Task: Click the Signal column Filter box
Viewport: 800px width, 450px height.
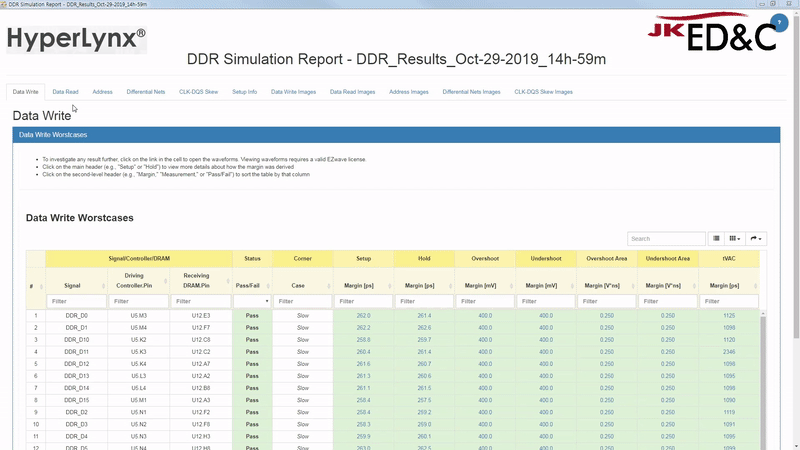Action: pos(77,301)
